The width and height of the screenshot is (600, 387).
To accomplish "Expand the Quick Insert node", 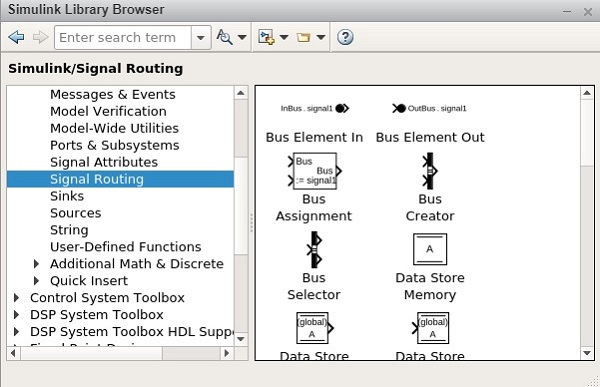I will click(x=36, y=281).
